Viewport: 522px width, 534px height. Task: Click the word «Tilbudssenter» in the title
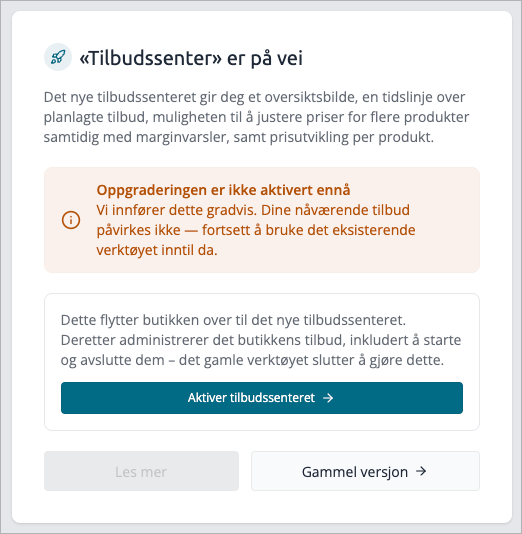[151, 58]
